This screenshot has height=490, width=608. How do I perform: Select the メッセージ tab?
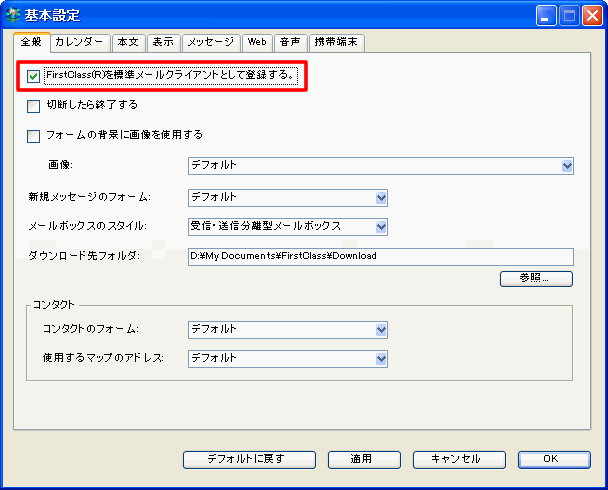tap(211, 42)
